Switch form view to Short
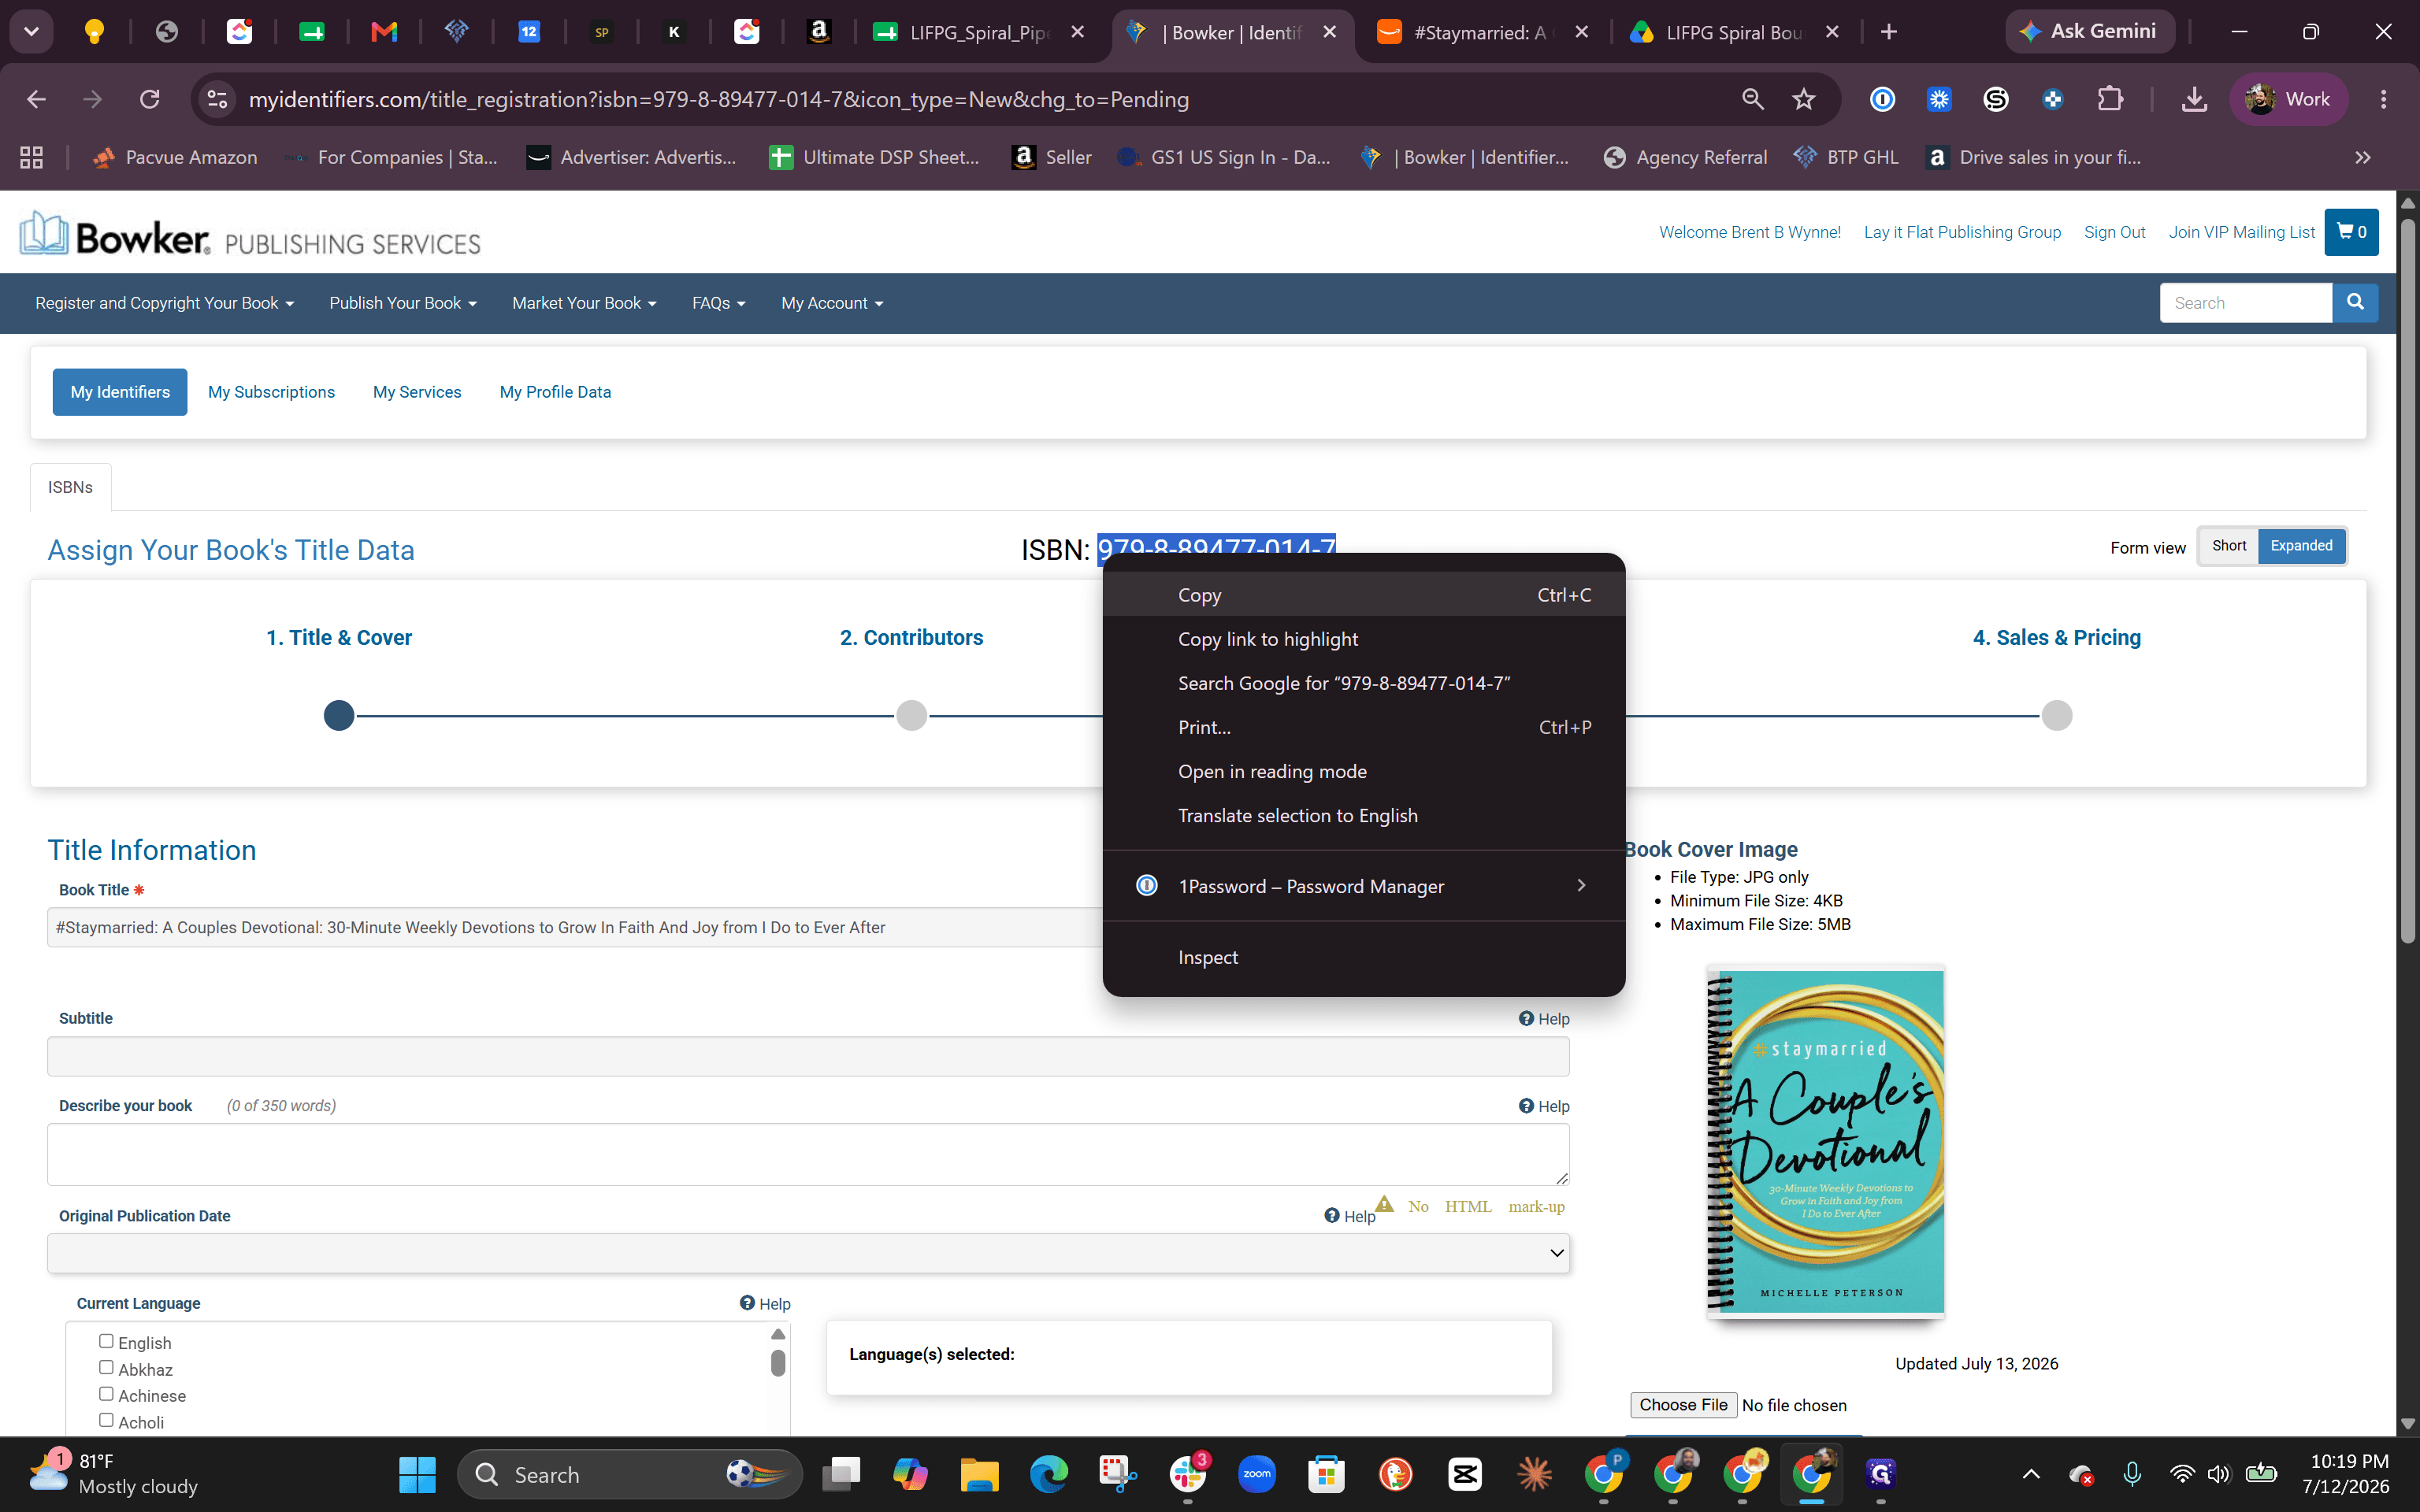Image resolution: width=2420 pixels, height=1512 pixels. point(2229,546)
